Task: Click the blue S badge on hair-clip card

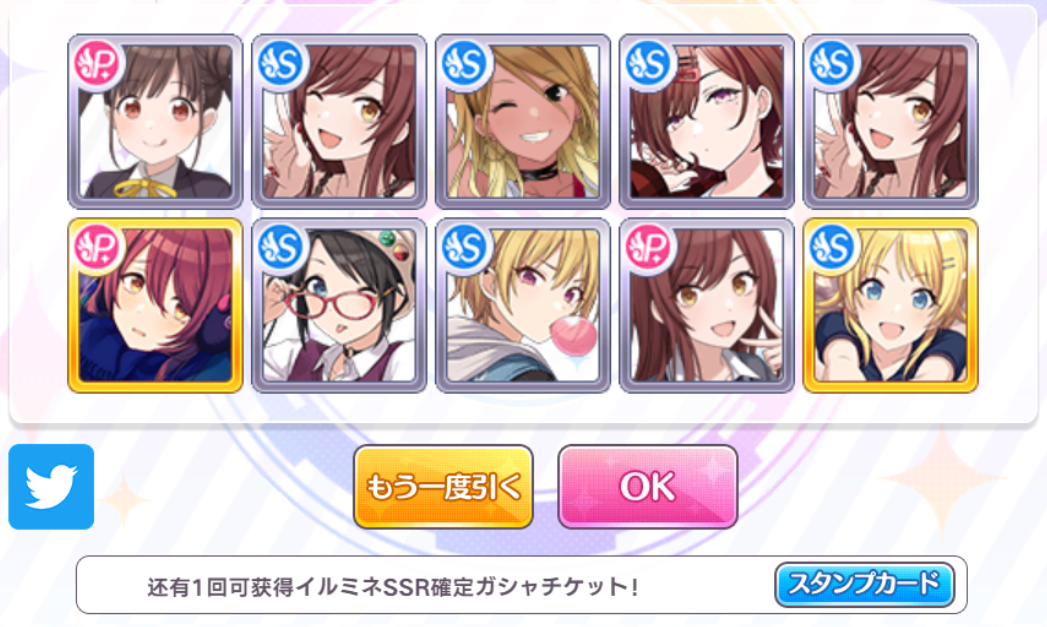Action: coord(649,64)
